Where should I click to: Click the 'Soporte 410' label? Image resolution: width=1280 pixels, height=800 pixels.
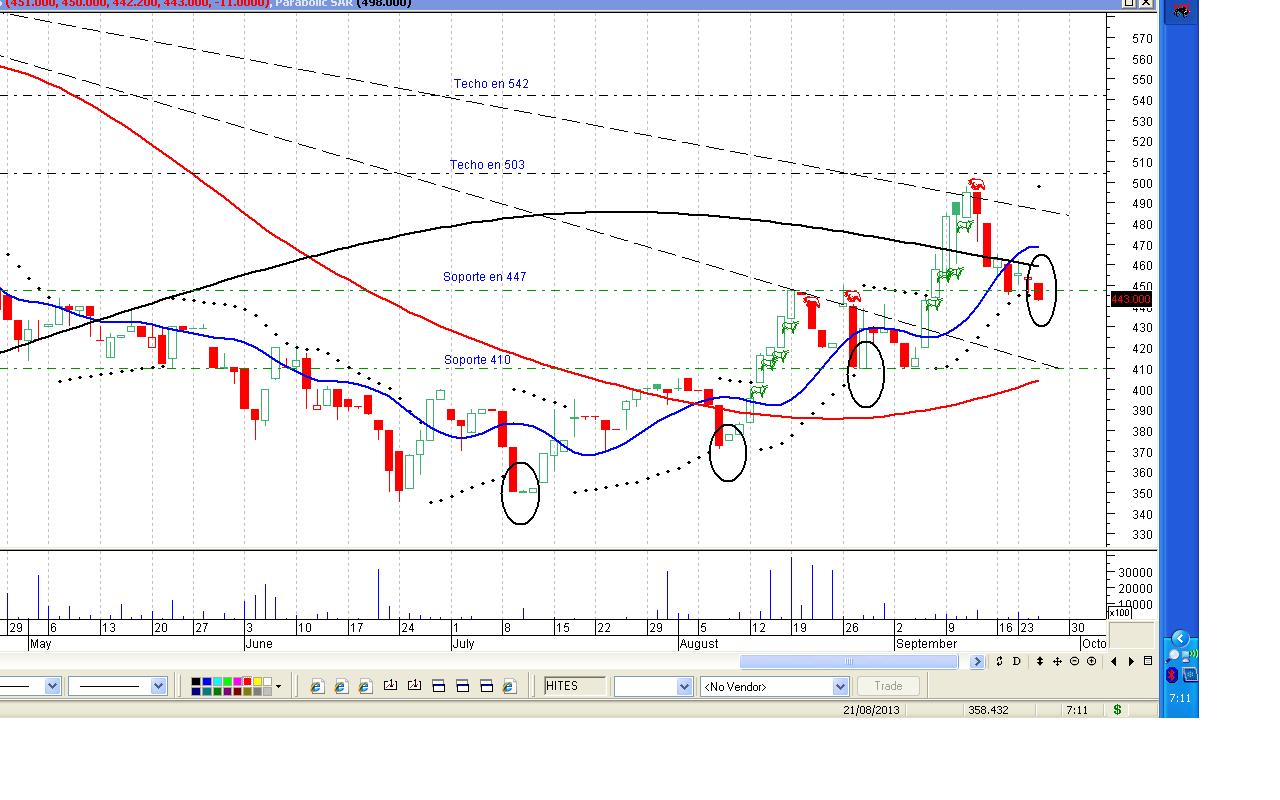[478, 360]
